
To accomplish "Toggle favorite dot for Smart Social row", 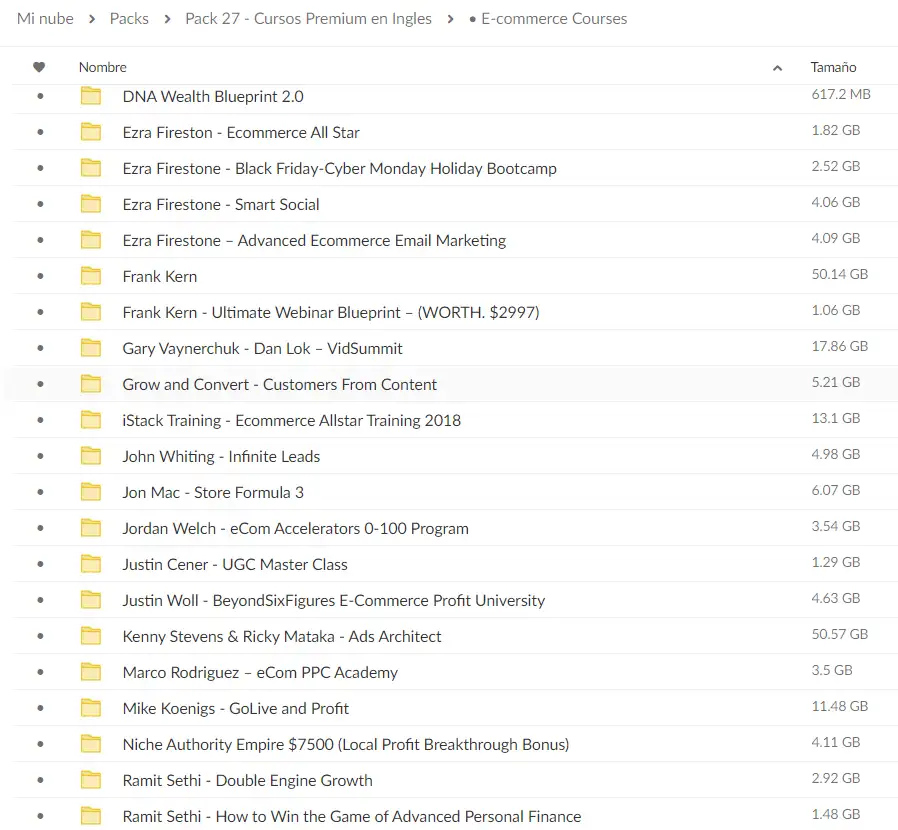I will (x=40, y=204).
